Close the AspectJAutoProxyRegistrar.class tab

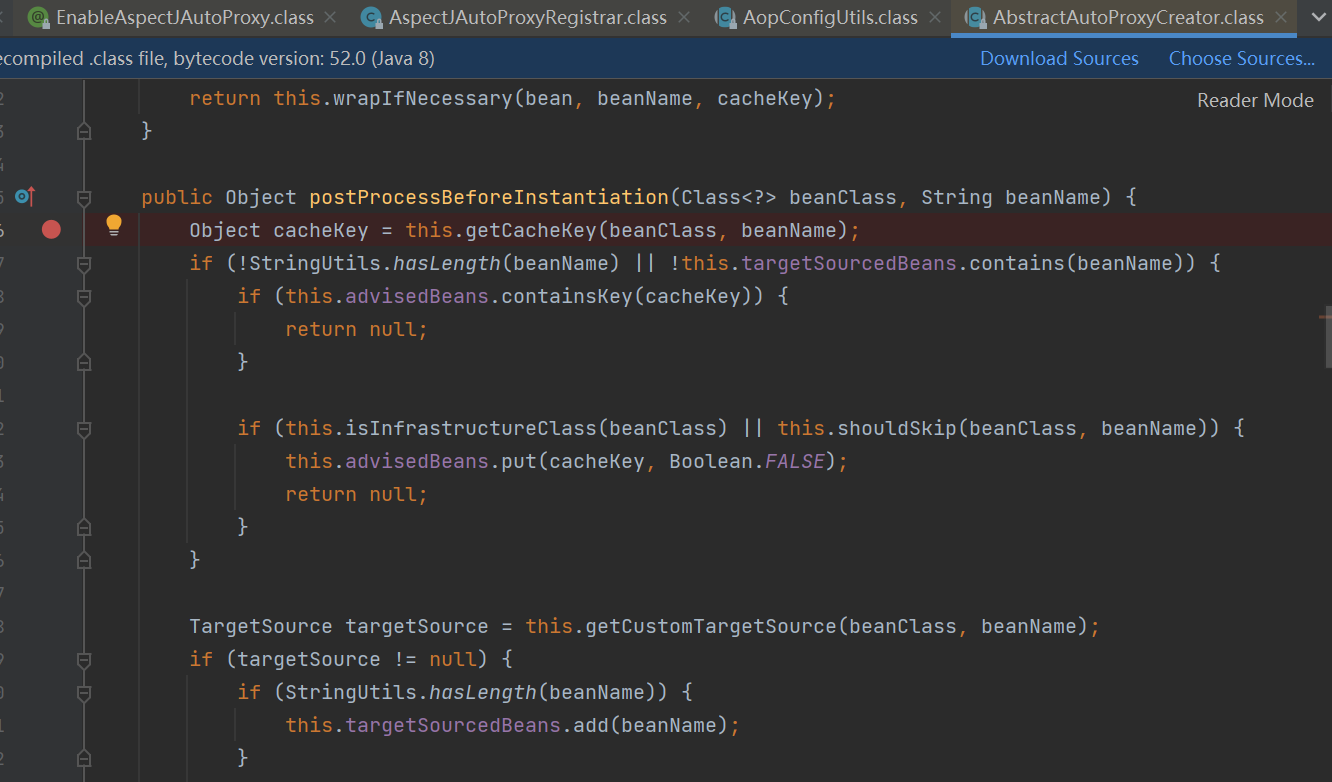coord(684,17)
